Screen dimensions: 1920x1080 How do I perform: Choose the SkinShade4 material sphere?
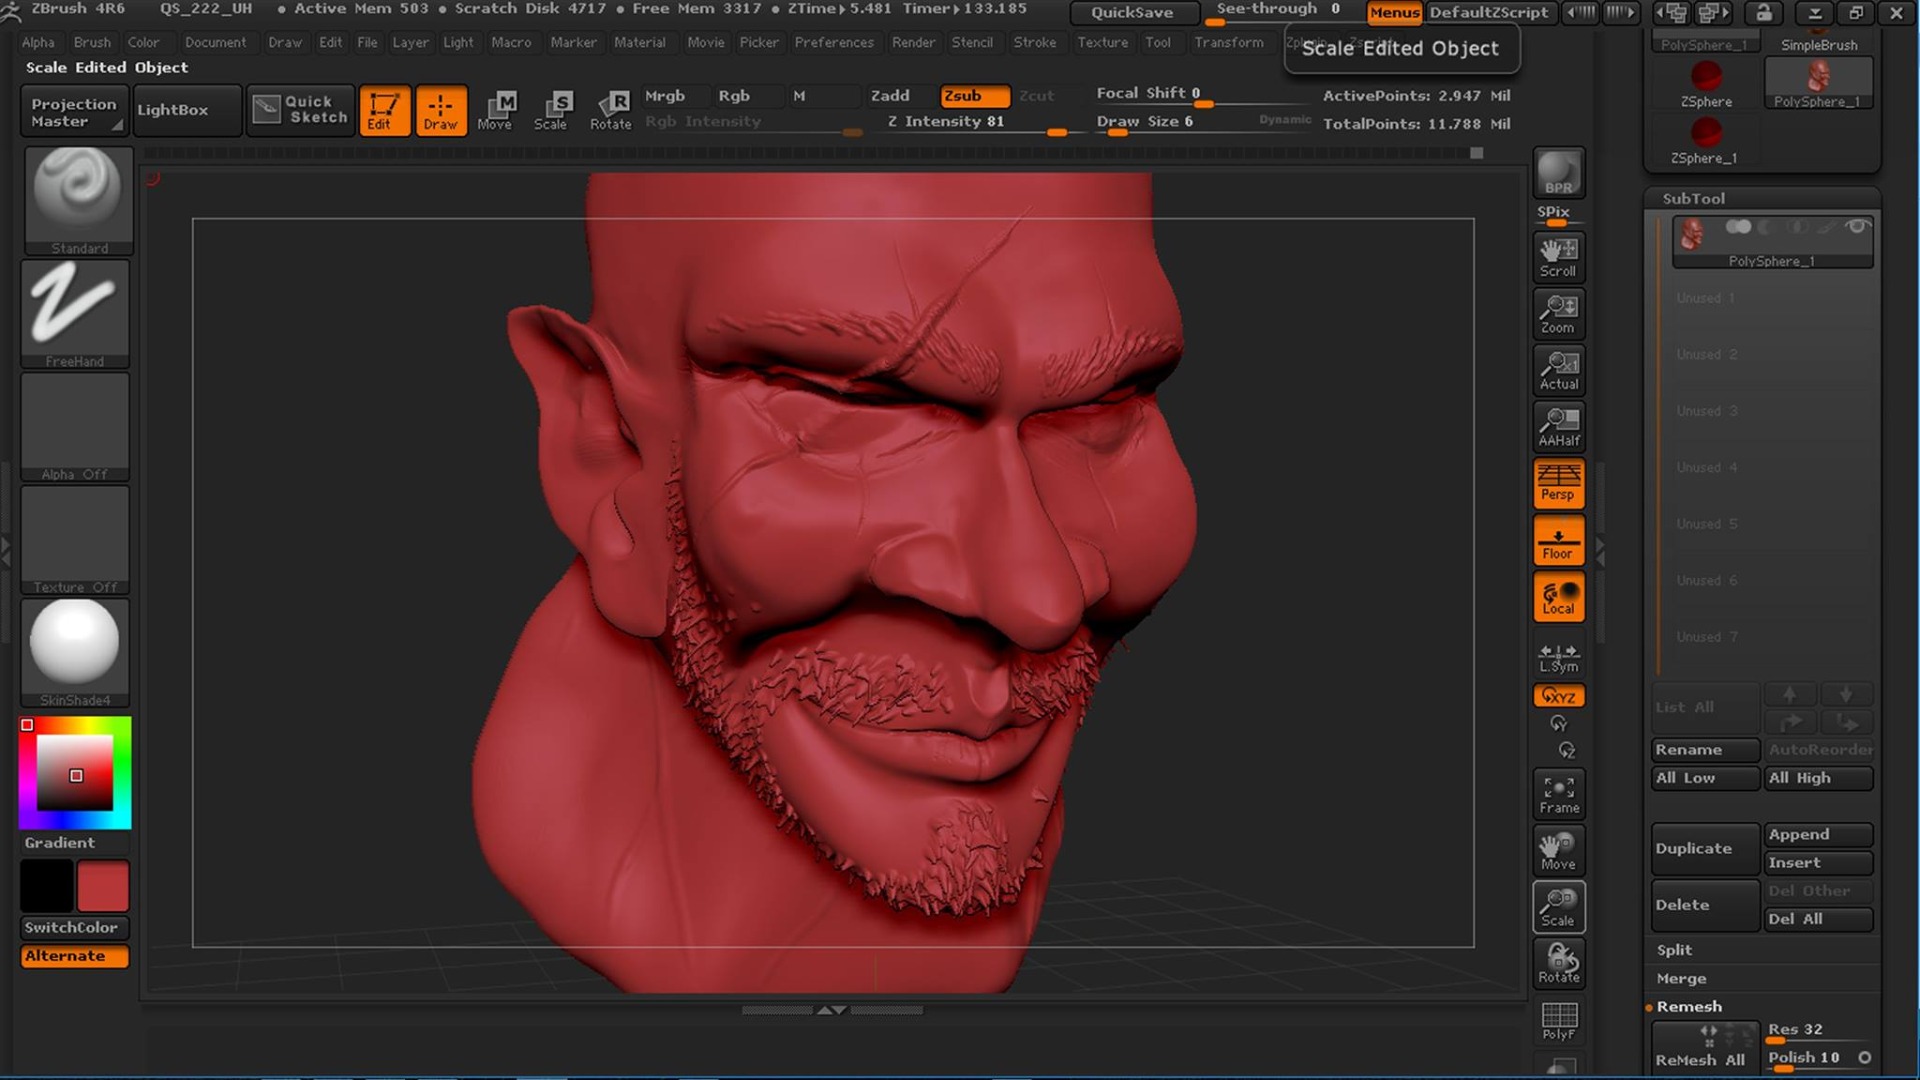(x=75, y=650)
